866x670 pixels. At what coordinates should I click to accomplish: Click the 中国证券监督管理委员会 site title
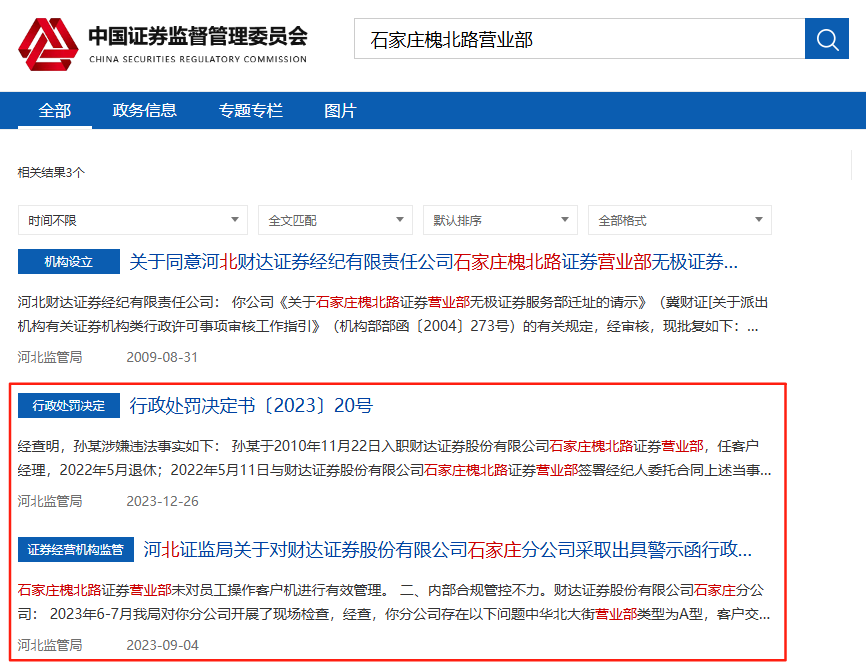[198, 36]
